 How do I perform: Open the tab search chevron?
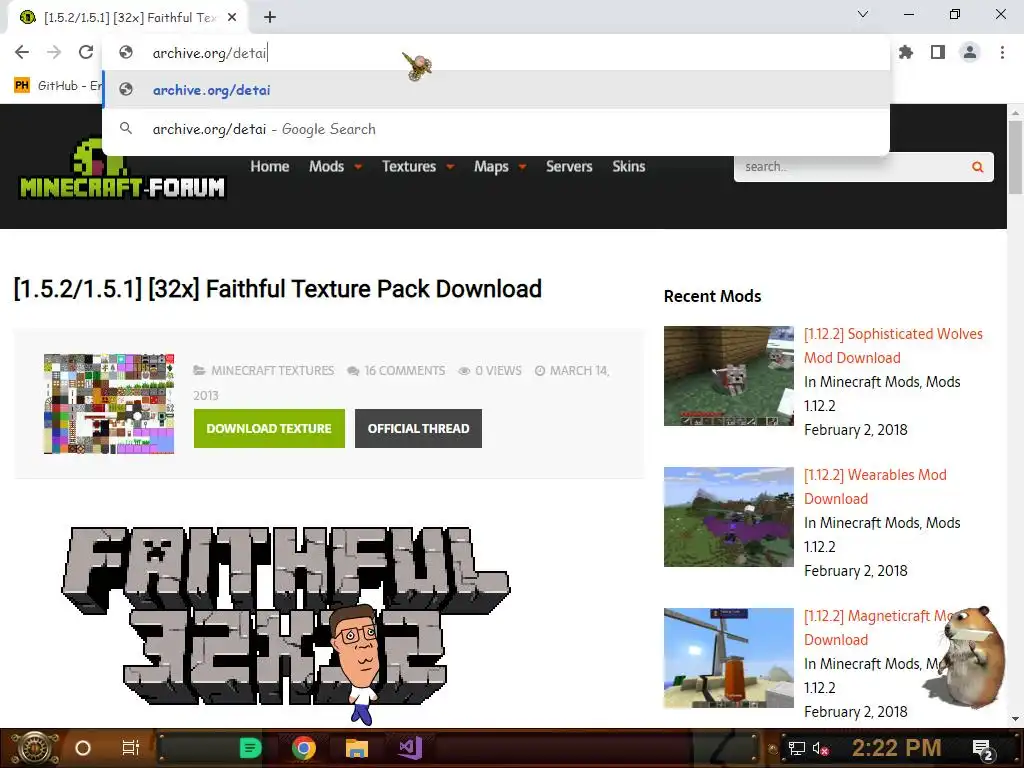coord(863,14)
